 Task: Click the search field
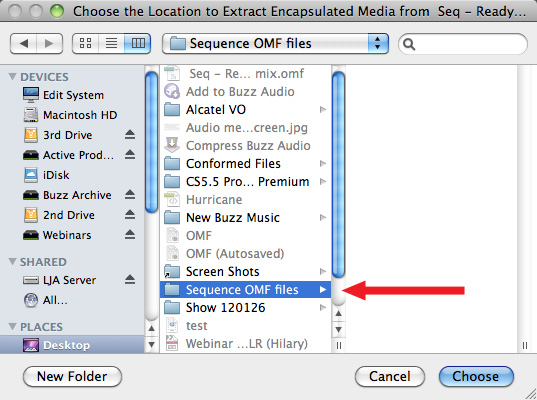(x=463, y=44)
